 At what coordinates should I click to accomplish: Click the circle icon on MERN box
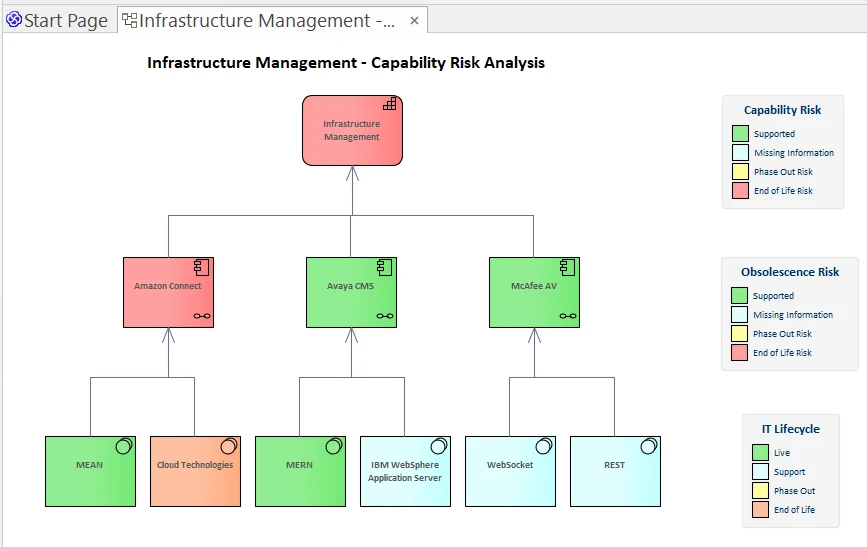pos(334,446)
